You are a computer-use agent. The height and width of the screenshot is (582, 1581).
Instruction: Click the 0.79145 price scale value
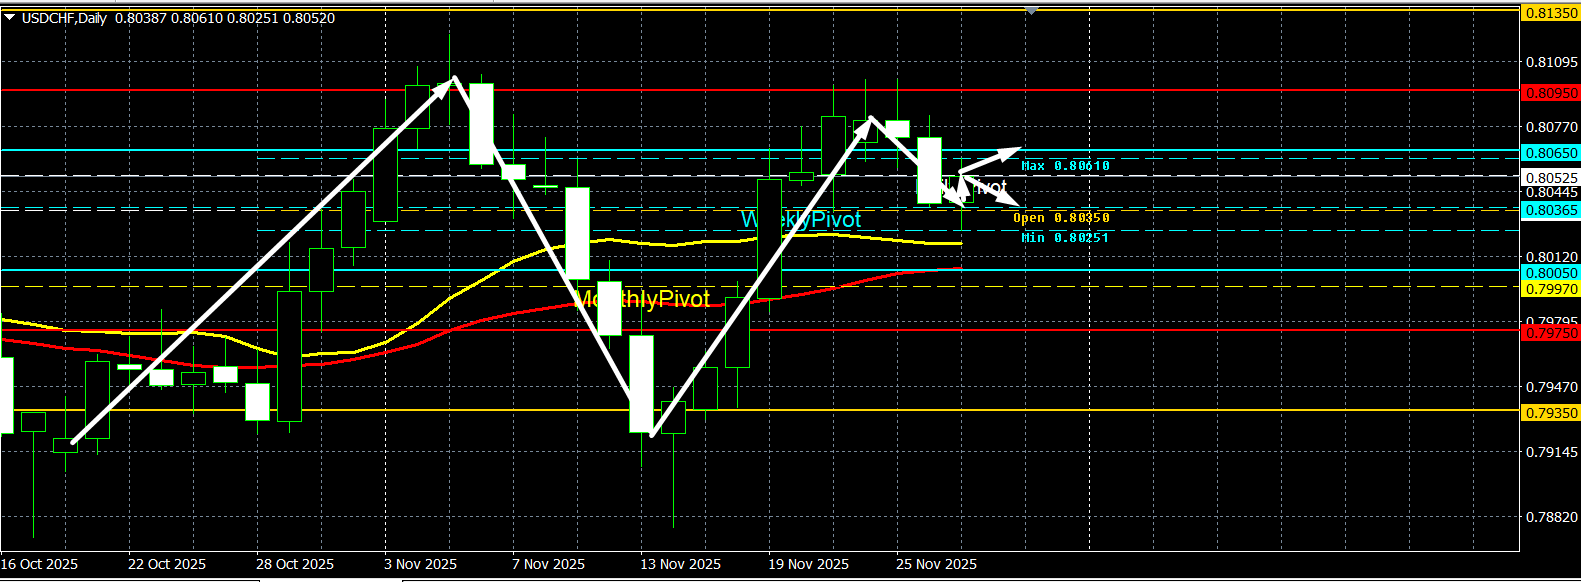[1551, 452]
